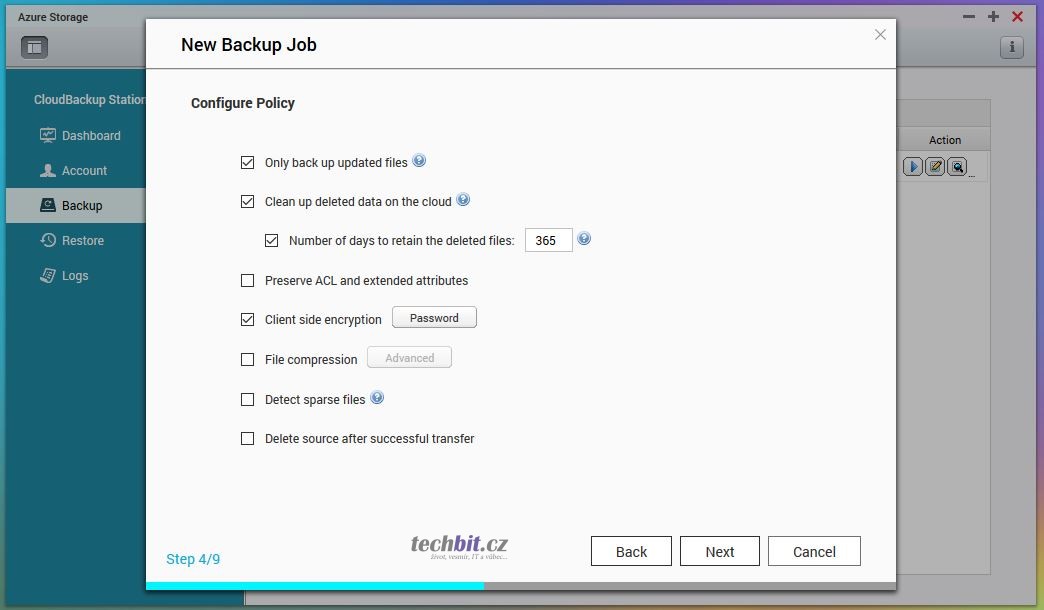Click the start backup job play icon
The width and height of the screenshot is (1044, 610).
click(x=912, y=167)
